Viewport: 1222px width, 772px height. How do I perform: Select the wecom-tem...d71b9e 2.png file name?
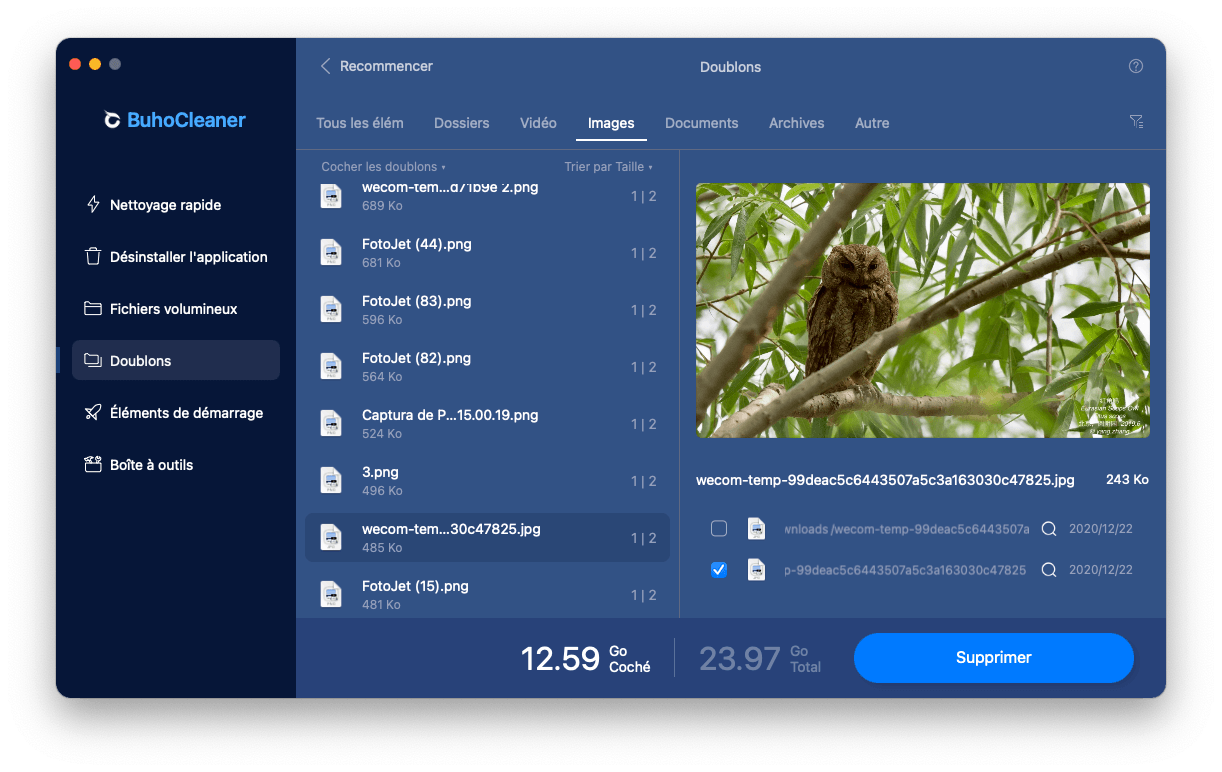click(450, 189)
